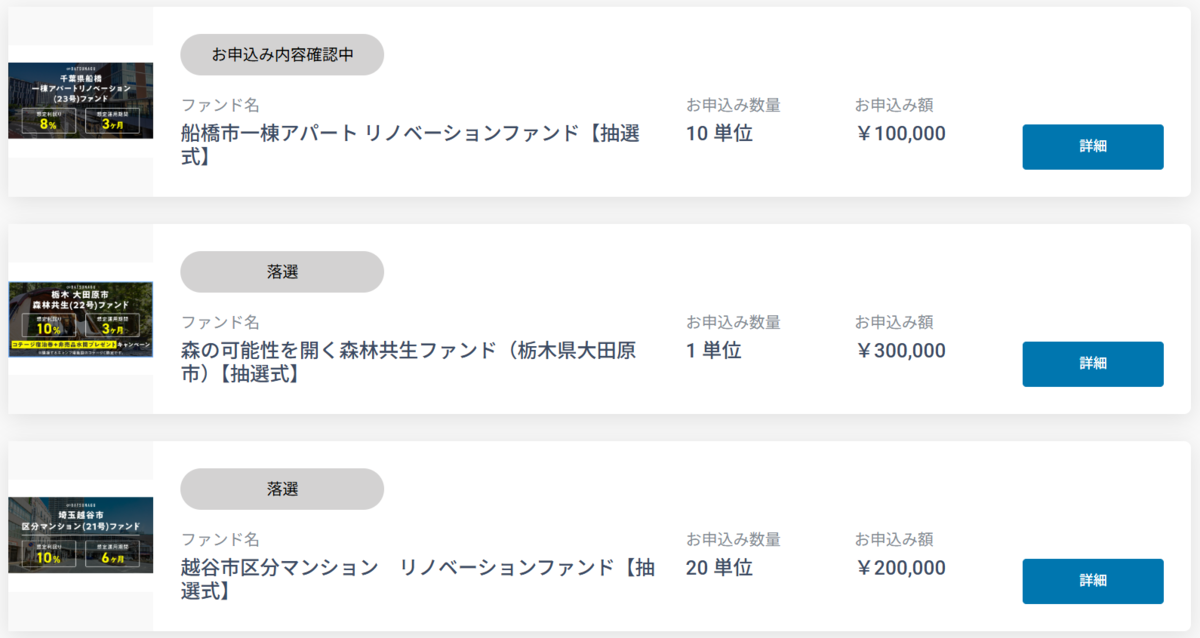Click the ￥300,000 application amount

coord(900,350)
